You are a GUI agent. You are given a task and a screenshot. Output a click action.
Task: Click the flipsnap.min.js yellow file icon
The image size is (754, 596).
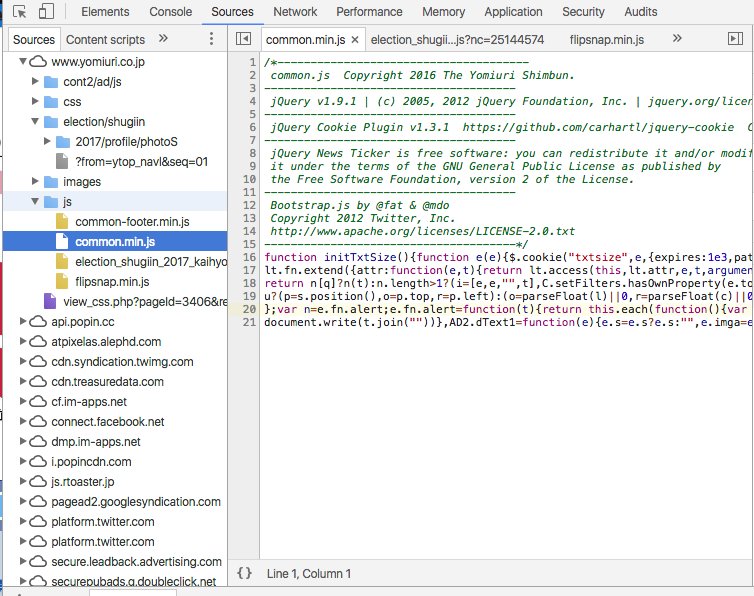pyautogui.click(x=62, y=281)
